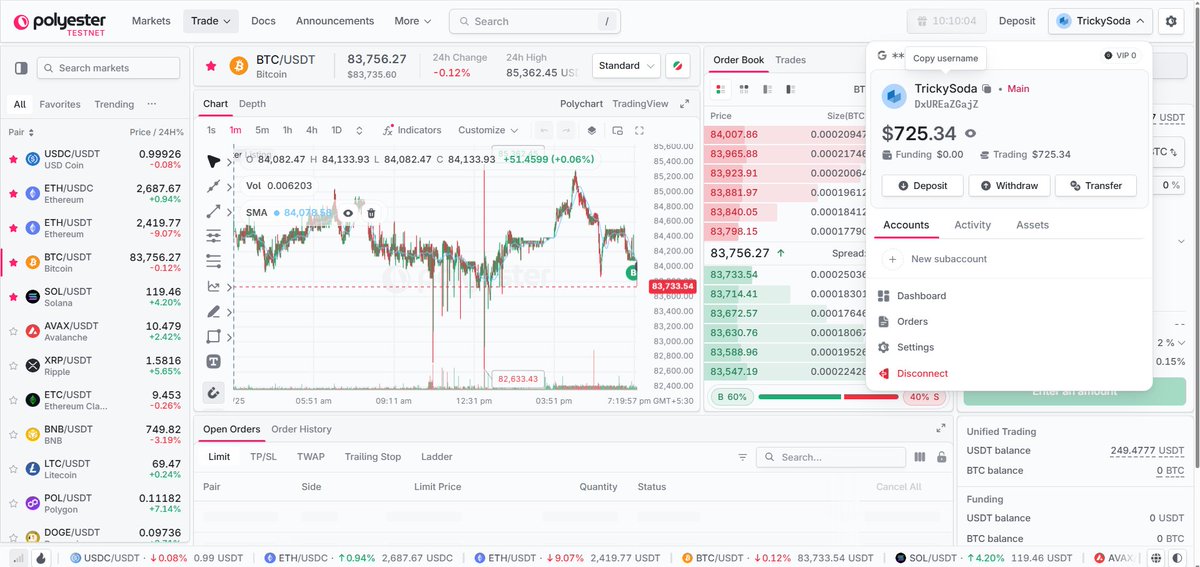This screenshot has width=1200, height=567.
Task: Redo the chart action
Action: click(566, 130)
